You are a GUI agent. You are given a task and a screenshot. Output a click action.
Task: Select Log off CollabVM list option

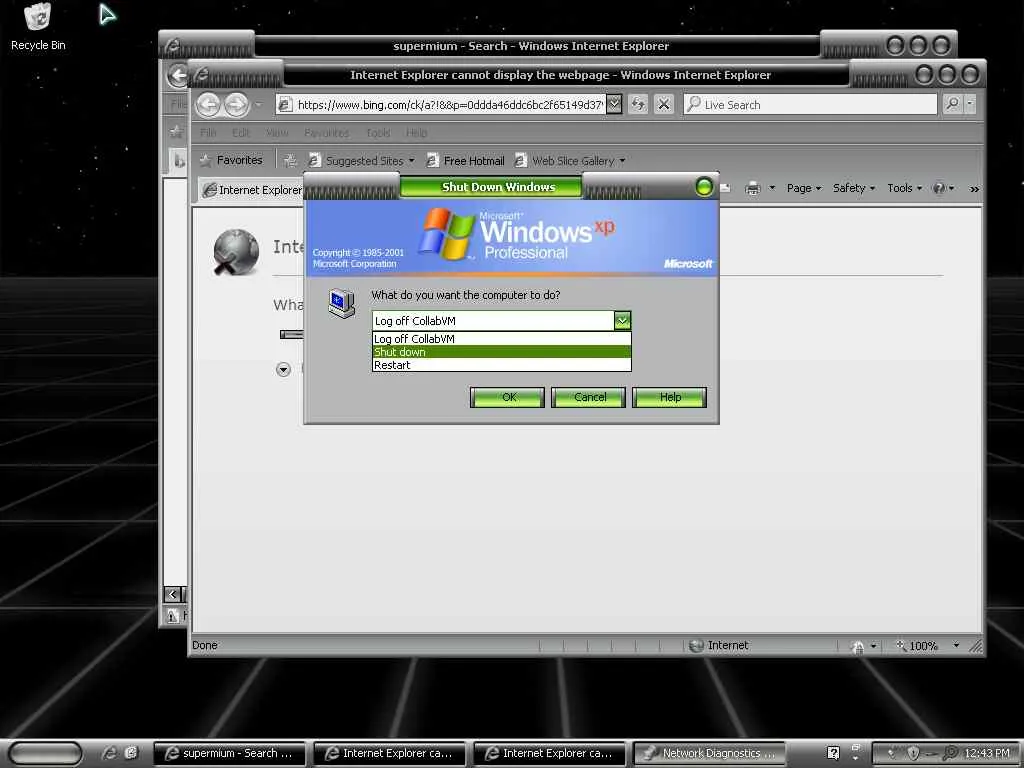(502, 339)
